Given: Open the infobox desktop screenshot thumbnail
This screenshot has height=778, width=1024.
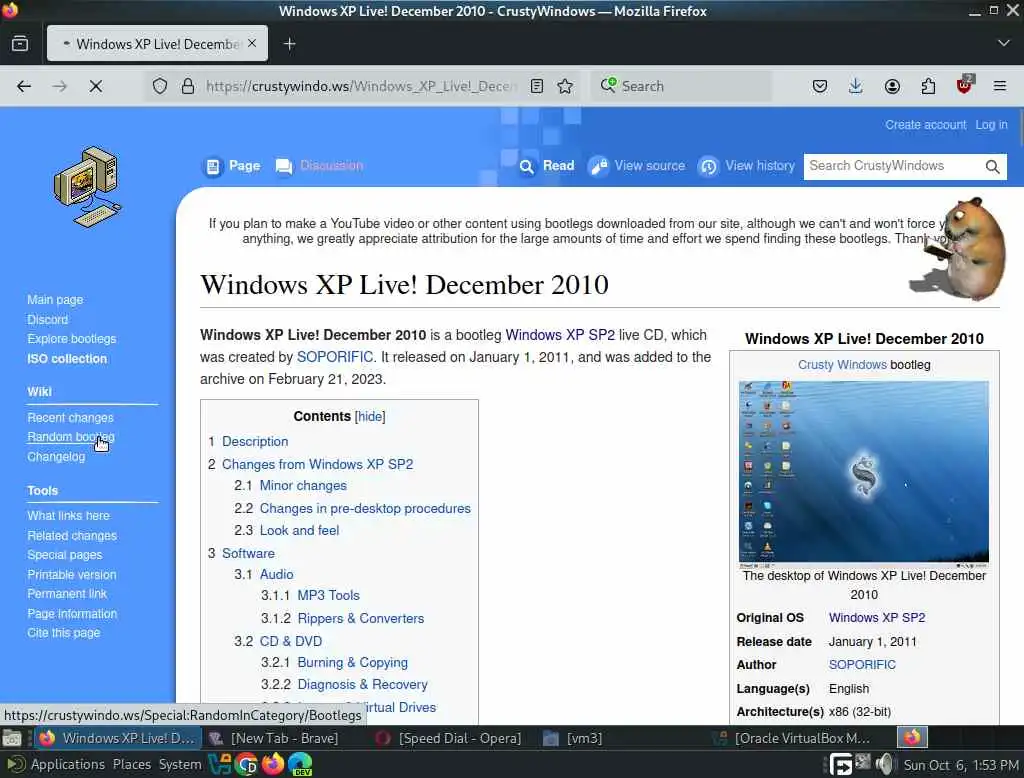Looking at the screenshot, I should coord(863,473).
